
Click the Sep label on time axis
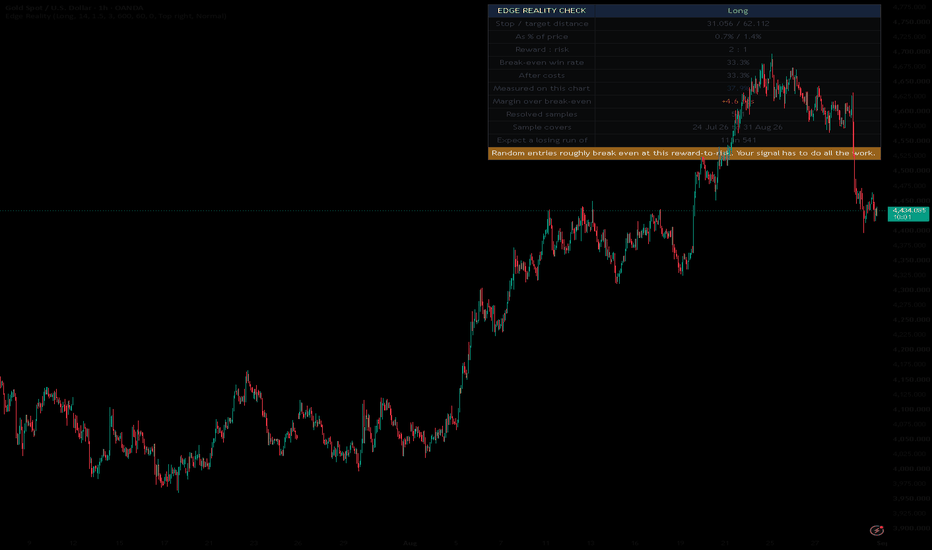[882, 543]
